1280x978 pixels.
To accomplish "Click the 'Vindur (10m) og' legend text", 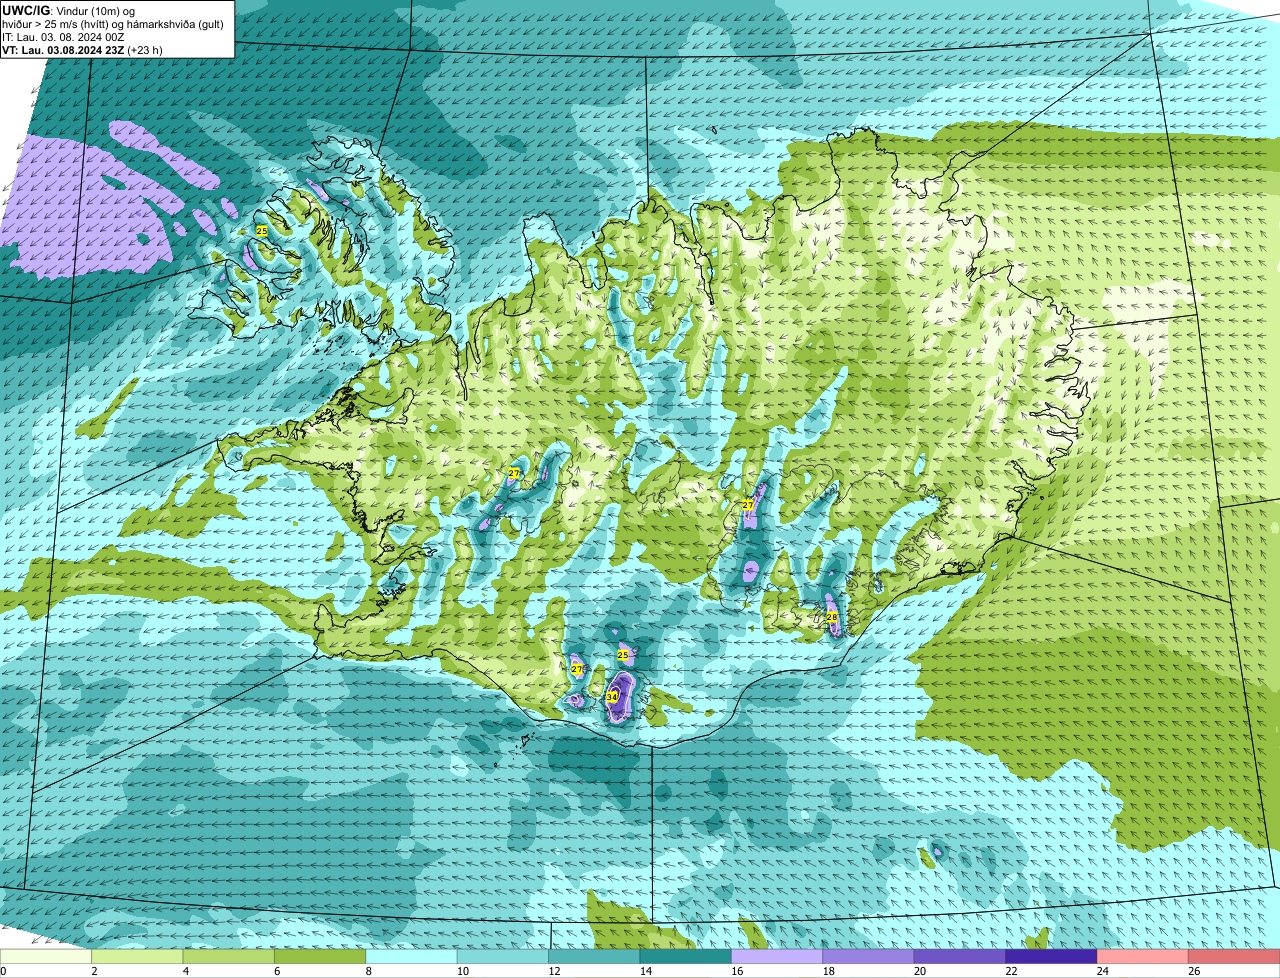I will pos(96,10).
